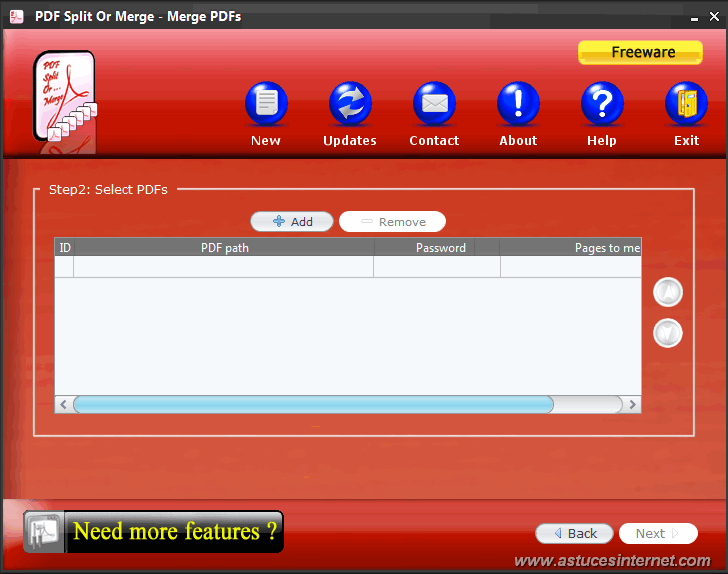
Task: Move selected PDF down with arrow button
Action: pyautogui.click(x=668, y=333)
